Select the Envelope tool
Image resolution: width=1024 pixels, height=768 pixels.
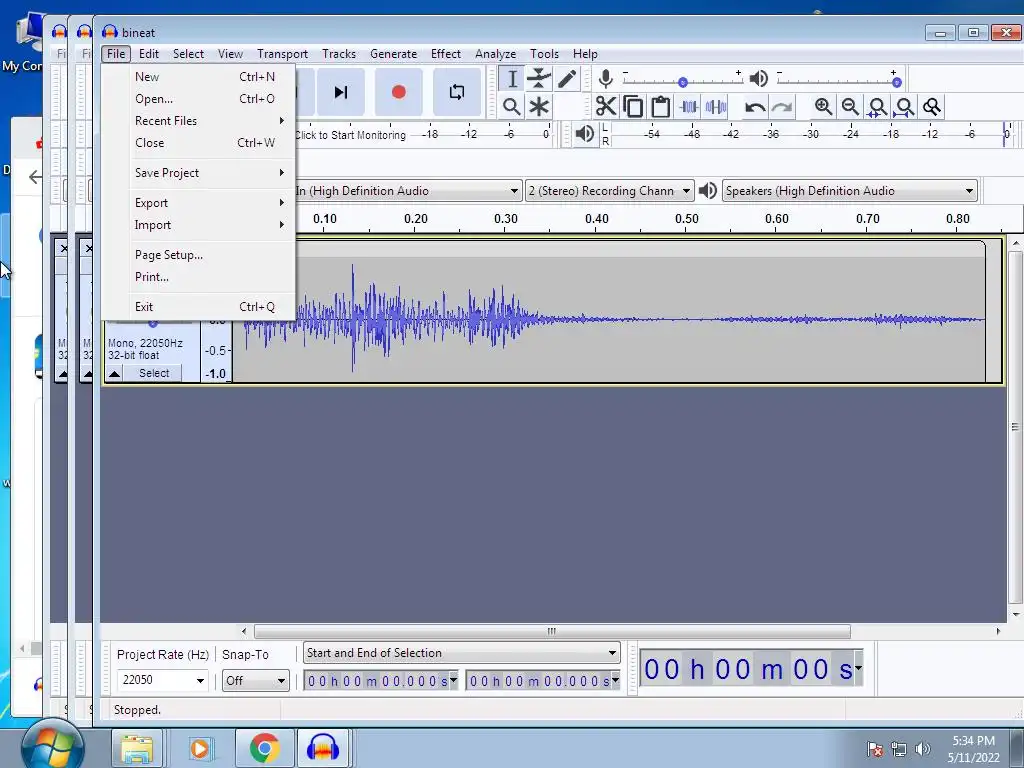[x=539, y=79]
